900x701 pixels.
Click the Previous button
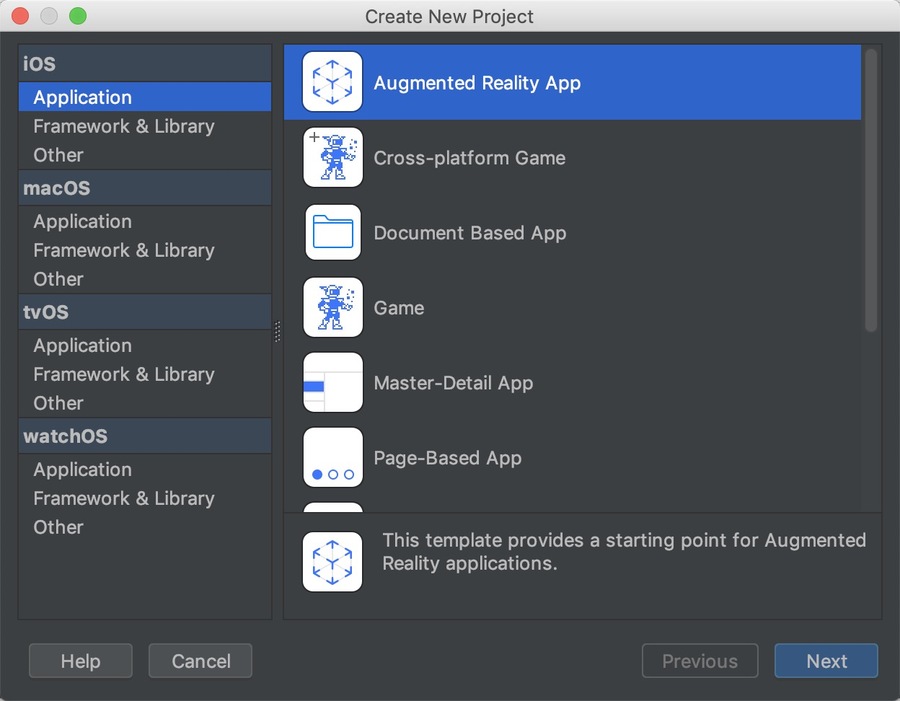pyautogui.click(x=700, y=661)
